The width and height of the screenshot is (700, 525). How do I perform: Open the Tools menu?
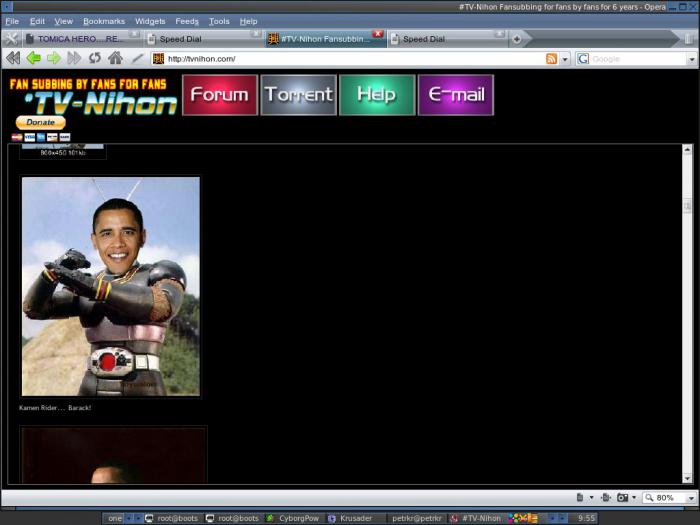219,21
